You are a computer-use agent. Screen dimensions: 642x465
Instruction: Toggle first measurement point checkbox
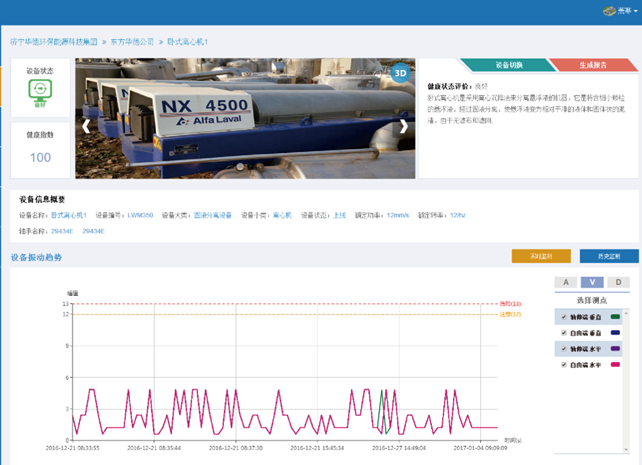click(562, 317)
